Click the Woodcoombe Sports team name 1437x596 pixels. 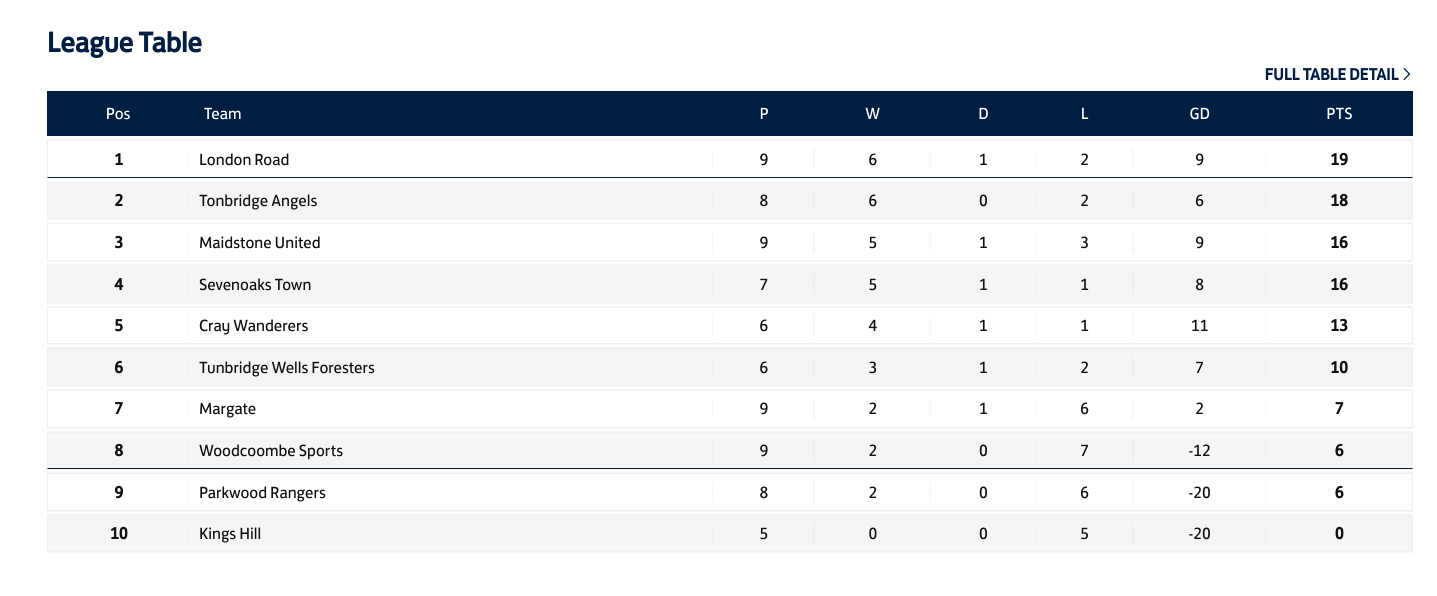coord(271,451)
